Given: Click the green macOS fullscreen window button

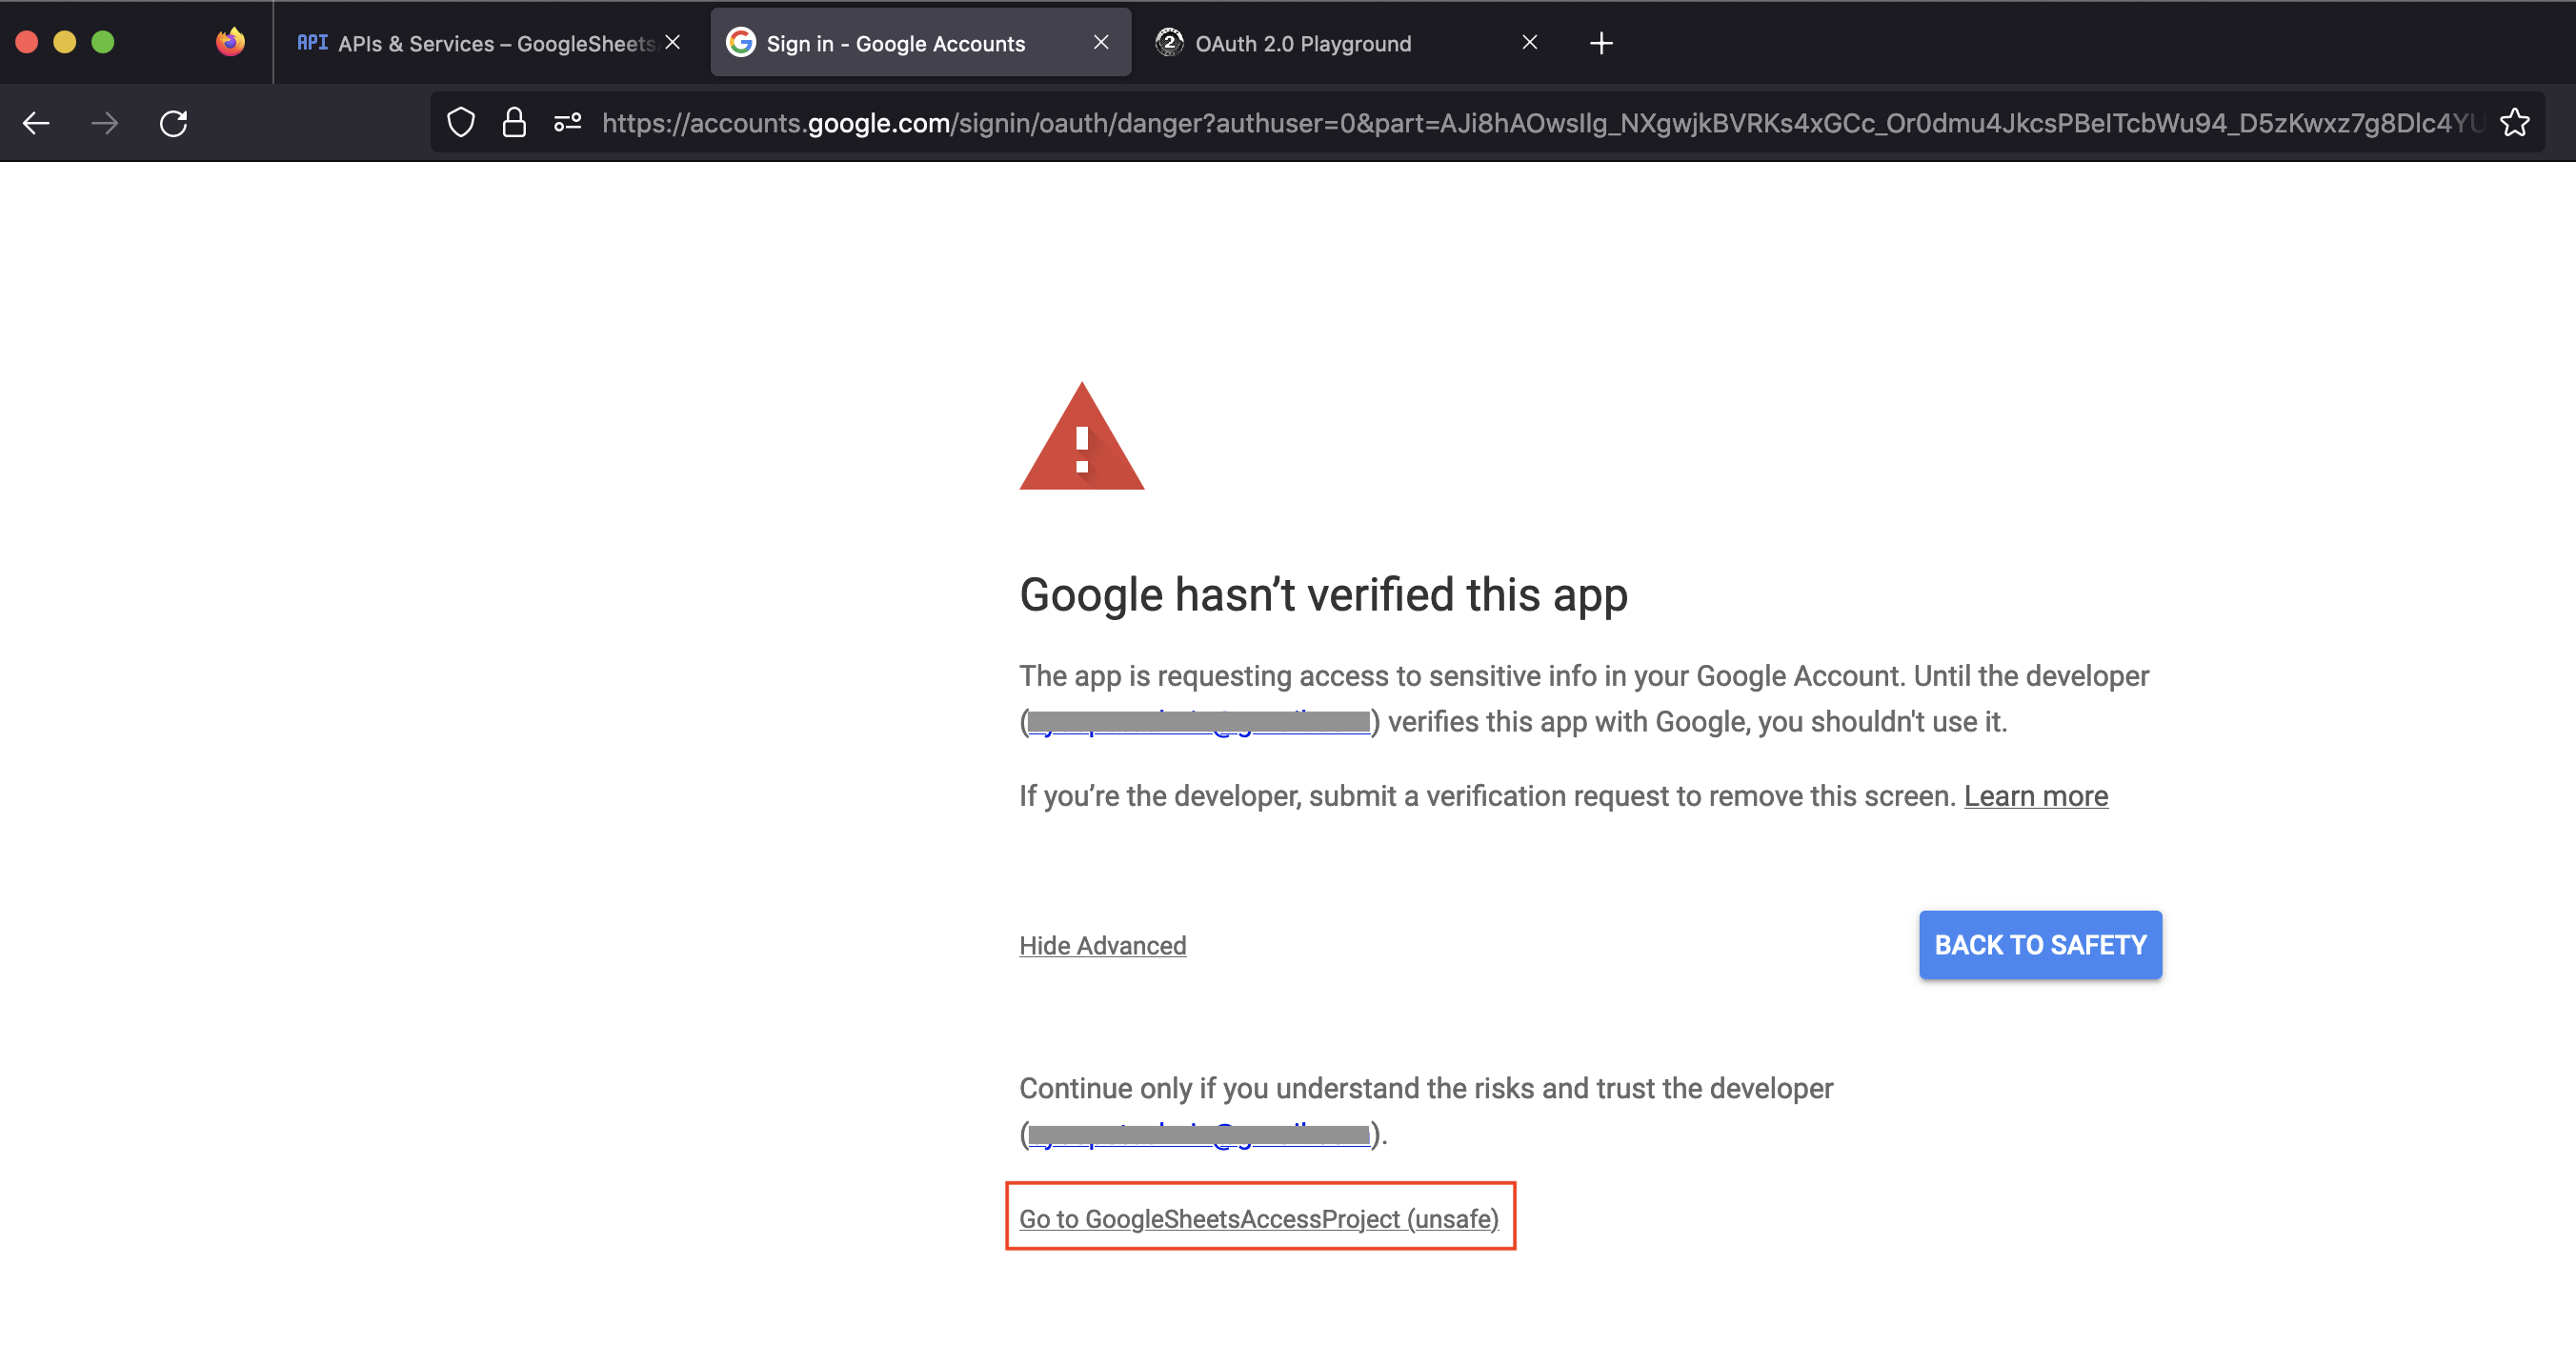Looking at the screenshot, I should [x=103, y=42].
